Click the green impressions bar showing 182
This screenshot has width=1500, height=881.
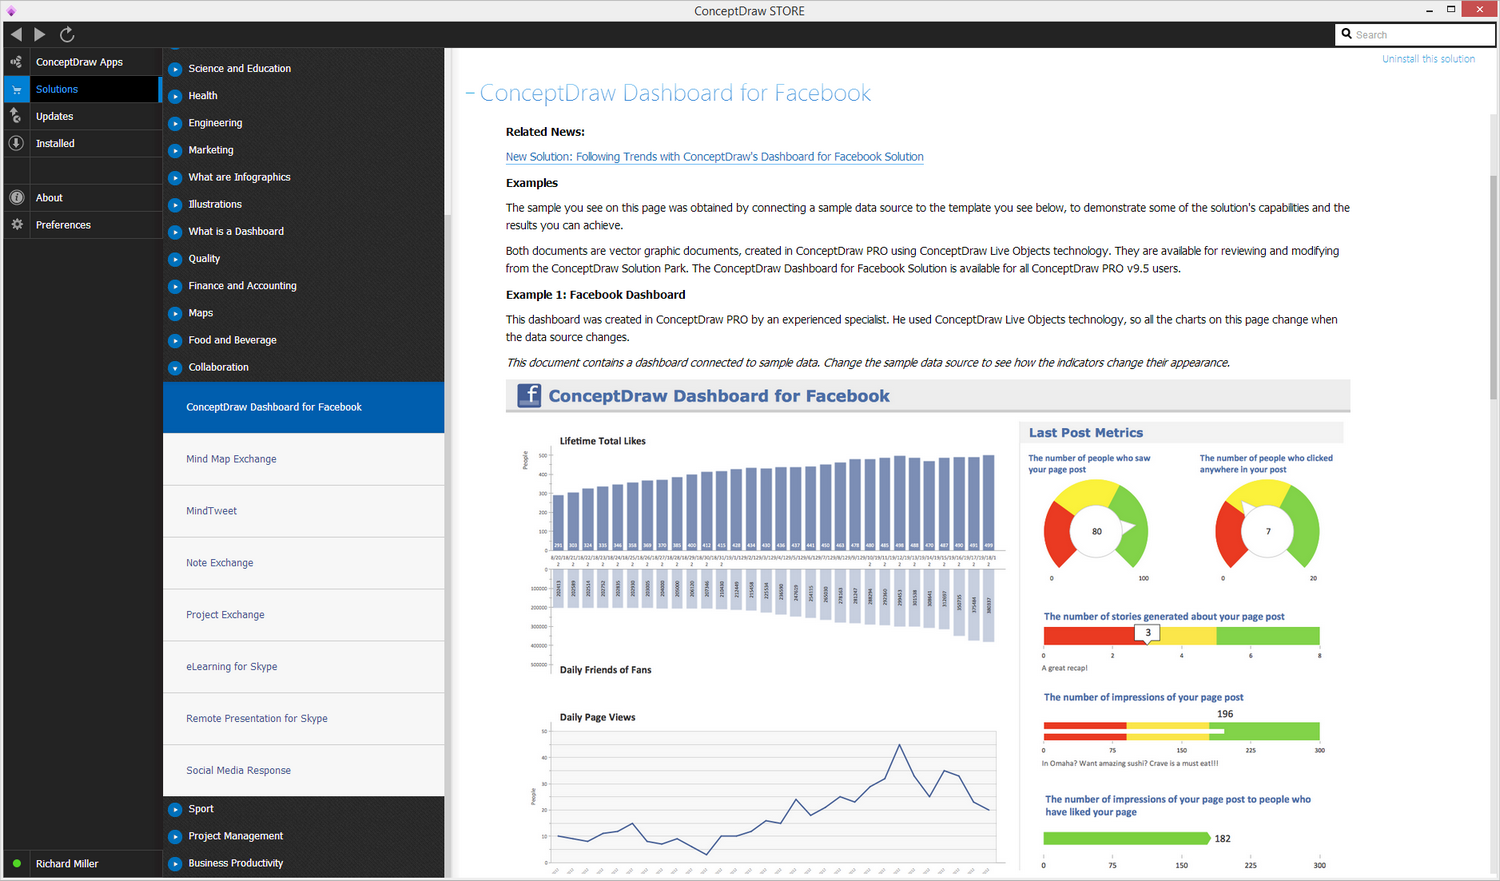(1126, 839)
